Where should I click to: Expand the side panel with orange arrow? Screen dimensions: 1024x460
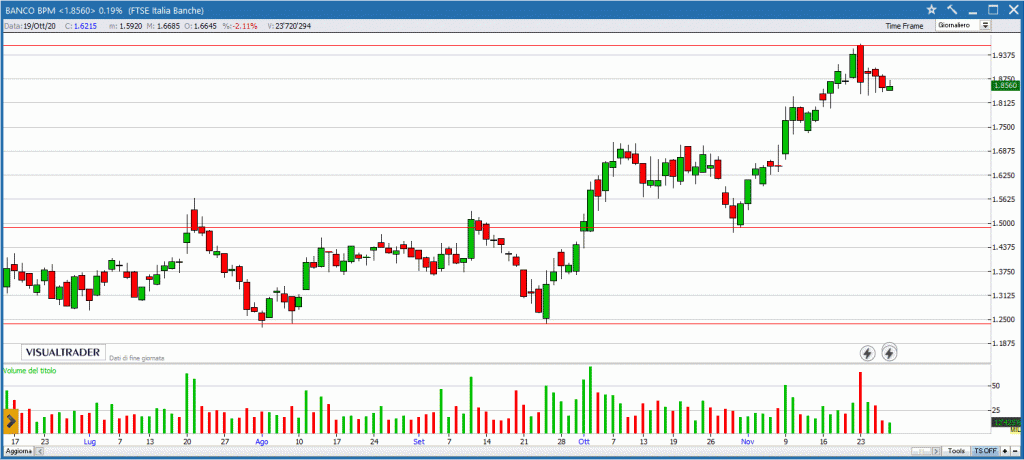pyautogui.click(x=10, y=421)
